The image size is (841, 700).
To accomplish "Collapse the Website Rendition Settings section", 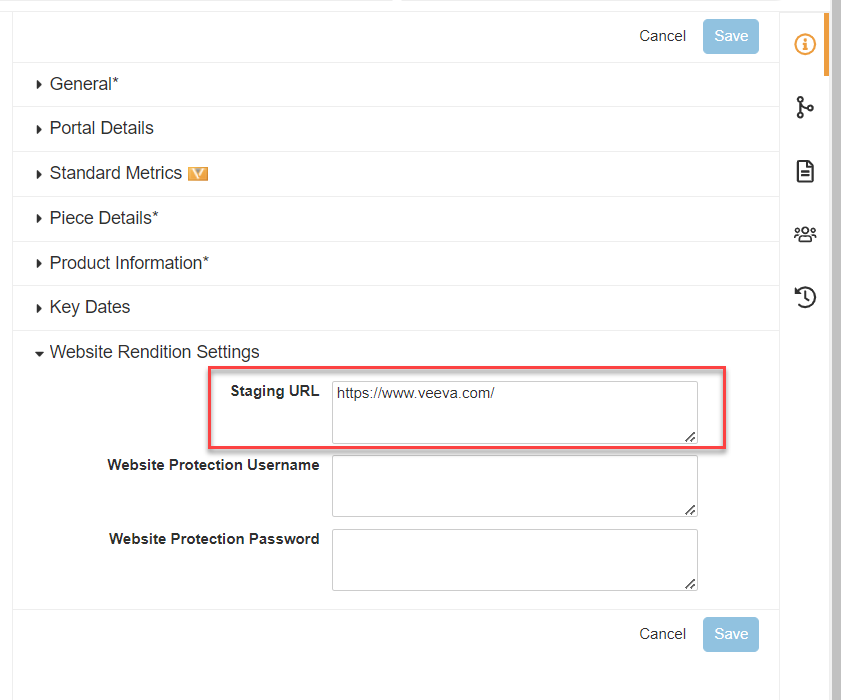I will pyautogui.click(x=154, y=352).
